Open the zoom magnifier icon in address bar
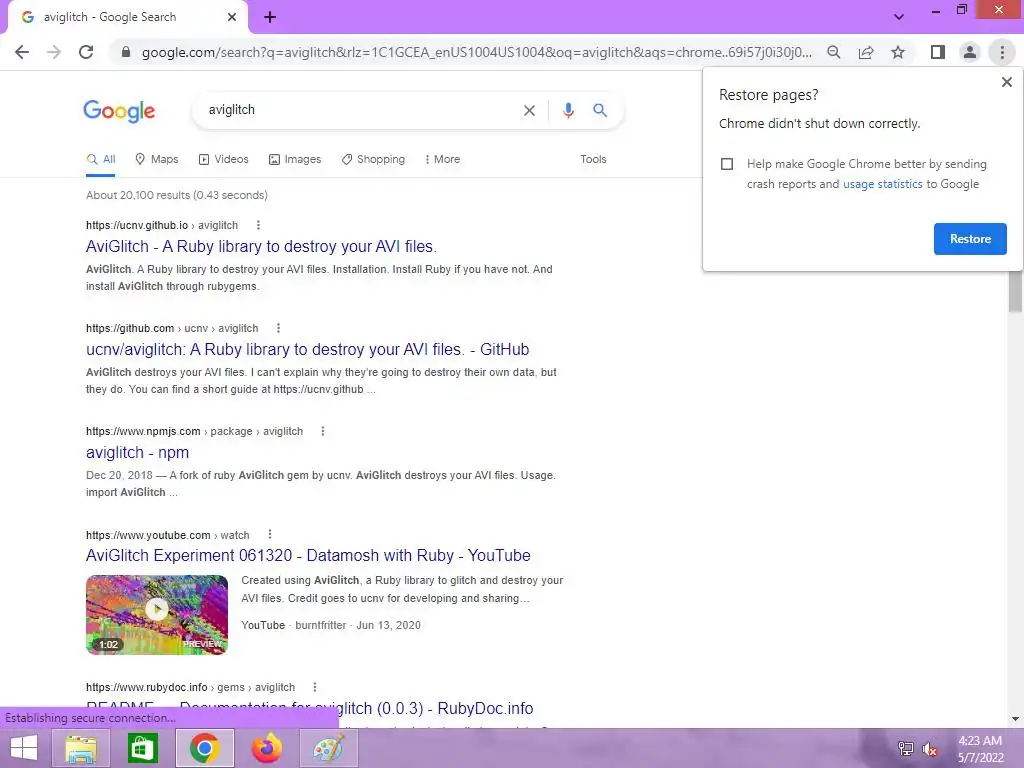Image resolution: width=1024 pixels, height=768 pixels. pyautogui.click(x=833, y=52)
